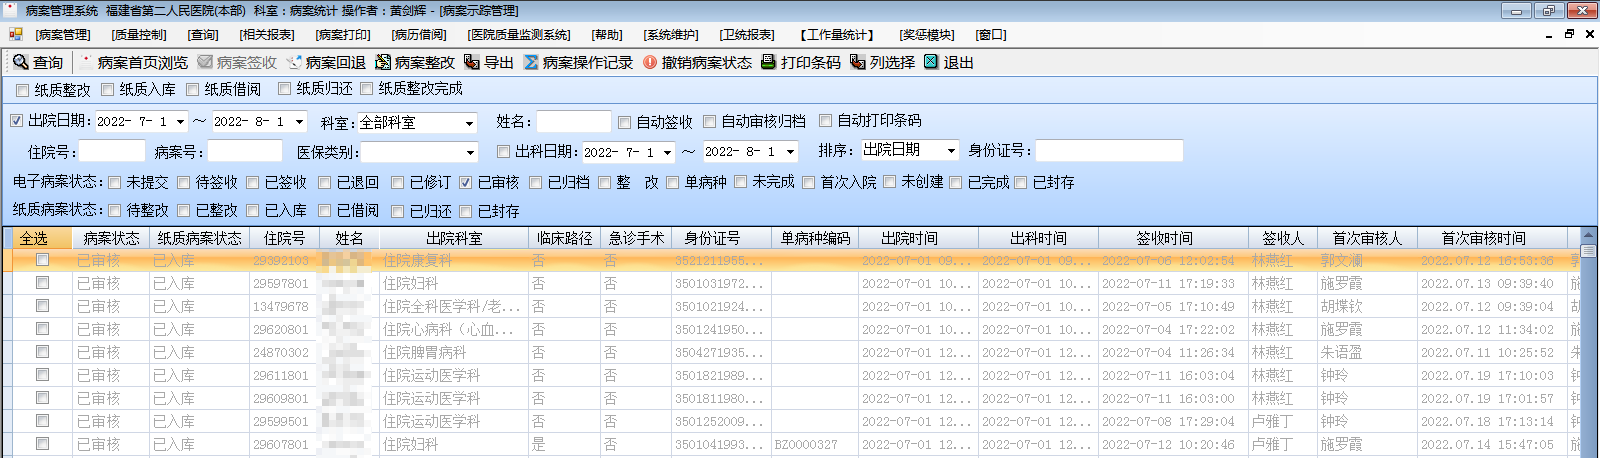Image resolution: width=1600 pixels, height=458 pixels.
Task: Open the 质量控制 menu
Action: [139, 35]
